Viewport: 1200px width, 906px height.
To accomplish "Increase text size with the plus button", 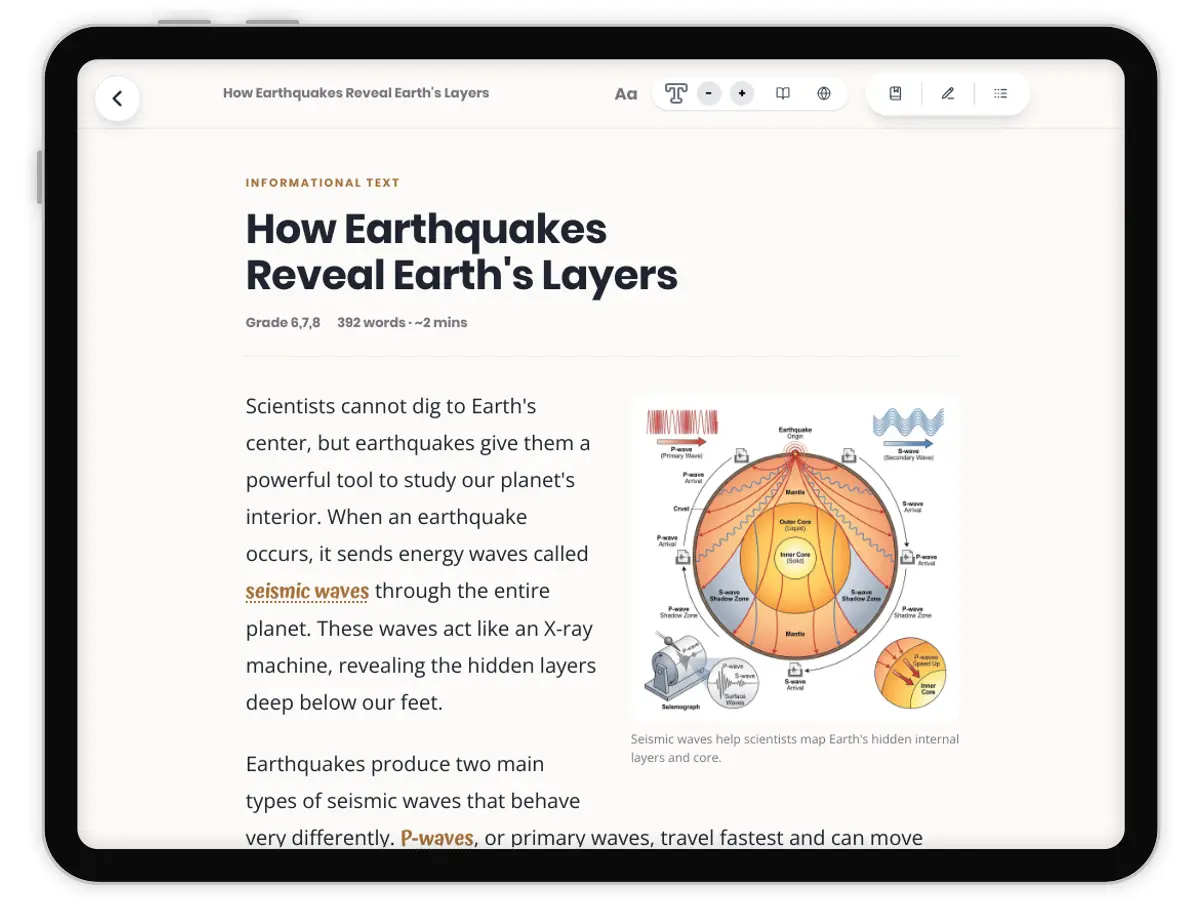I will pyautogui.click(x=741, y=94).
